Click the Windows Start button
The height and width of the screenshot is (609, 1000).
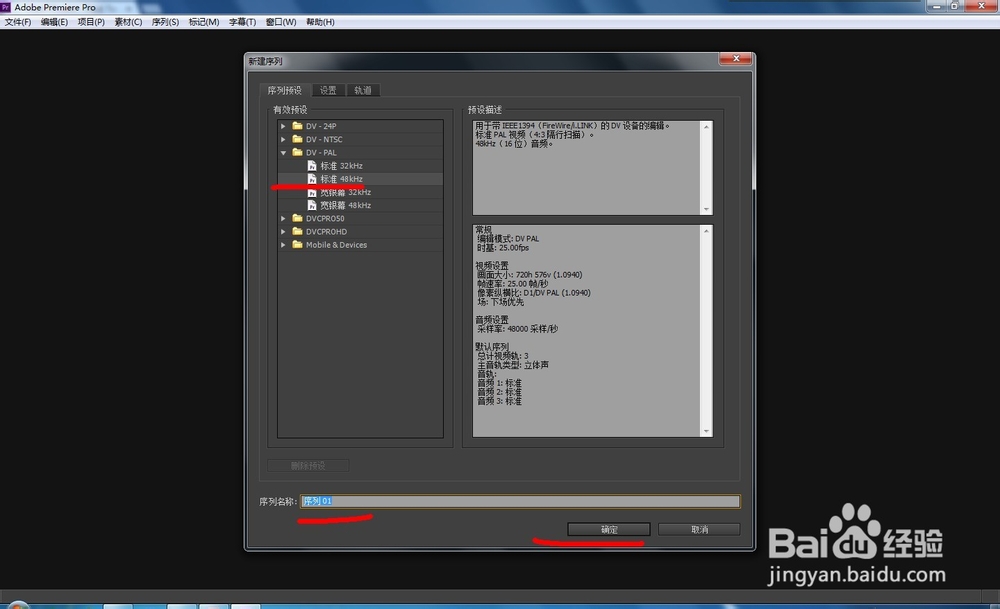(x=17, y=605)
